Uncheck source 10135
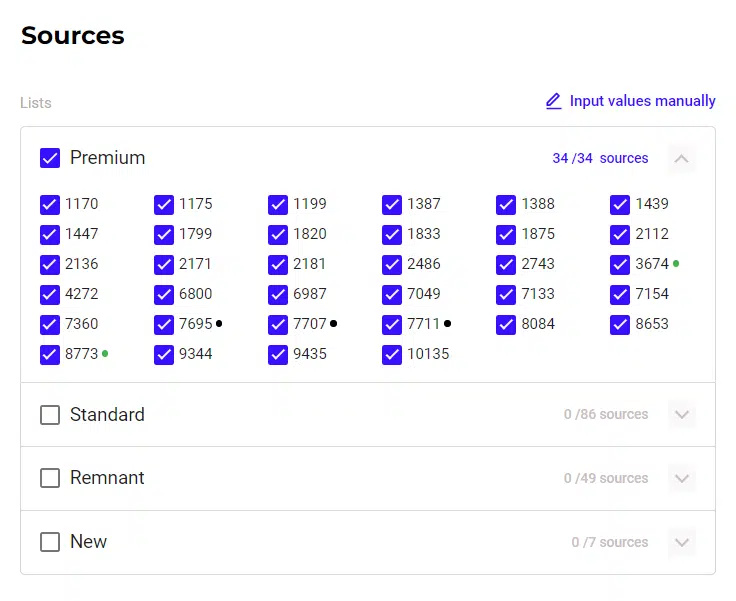Screen dimensions: 736x601 click(x=392, y=354)
